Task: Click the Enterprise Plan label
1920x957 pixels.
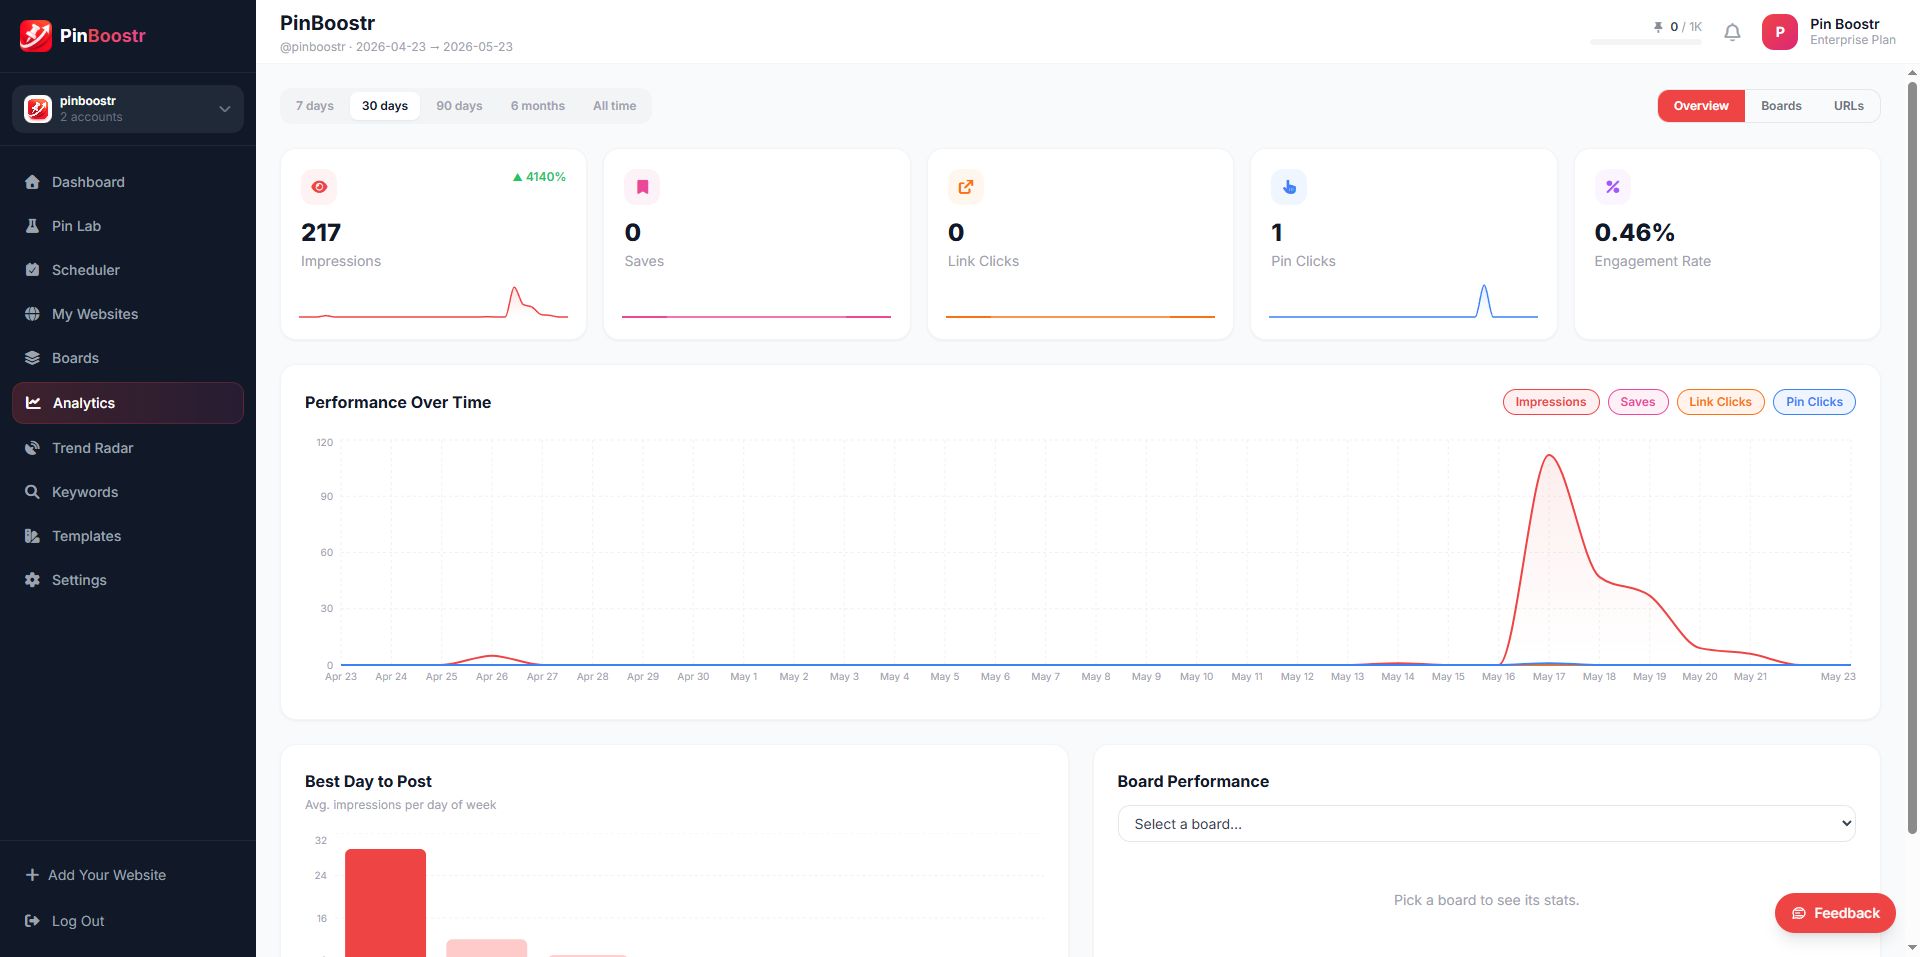Action: click(x=1852, y=40)
